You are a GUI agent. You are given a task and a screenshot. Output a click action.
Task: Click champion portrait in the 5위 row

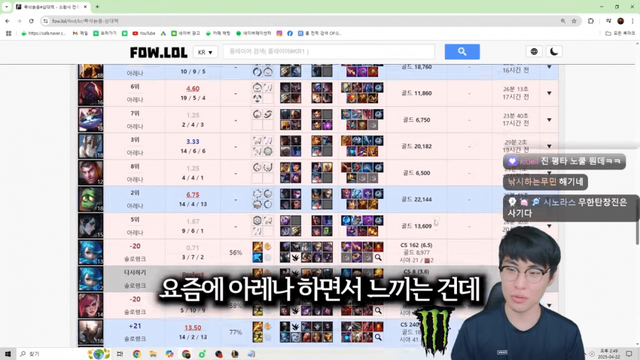pos(91,226)
